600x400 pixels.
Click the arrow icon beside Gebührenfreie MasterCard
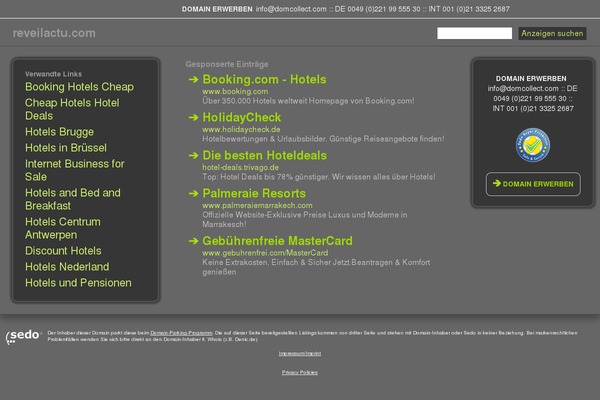[194, 241]
